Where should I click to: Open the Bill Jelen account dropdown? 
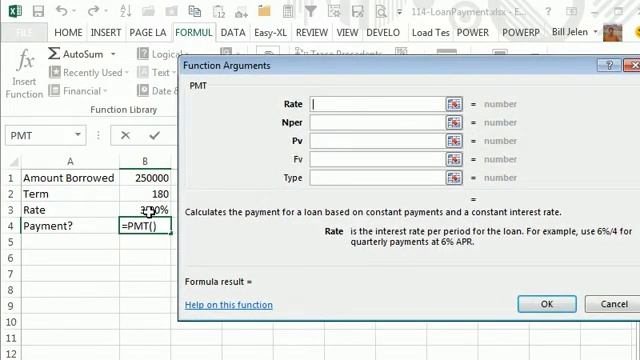pos(596,32)
